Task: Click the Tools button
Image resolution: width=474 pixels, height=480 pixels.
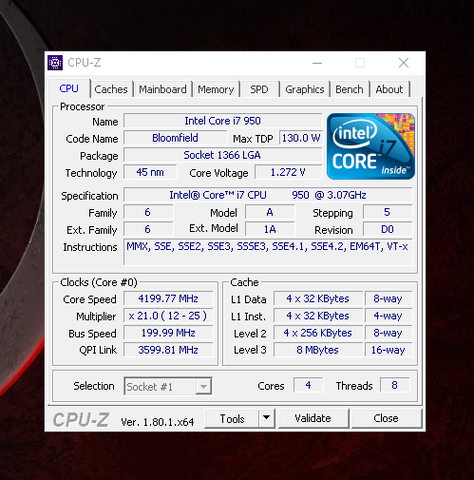Action: tap(232, 419)
